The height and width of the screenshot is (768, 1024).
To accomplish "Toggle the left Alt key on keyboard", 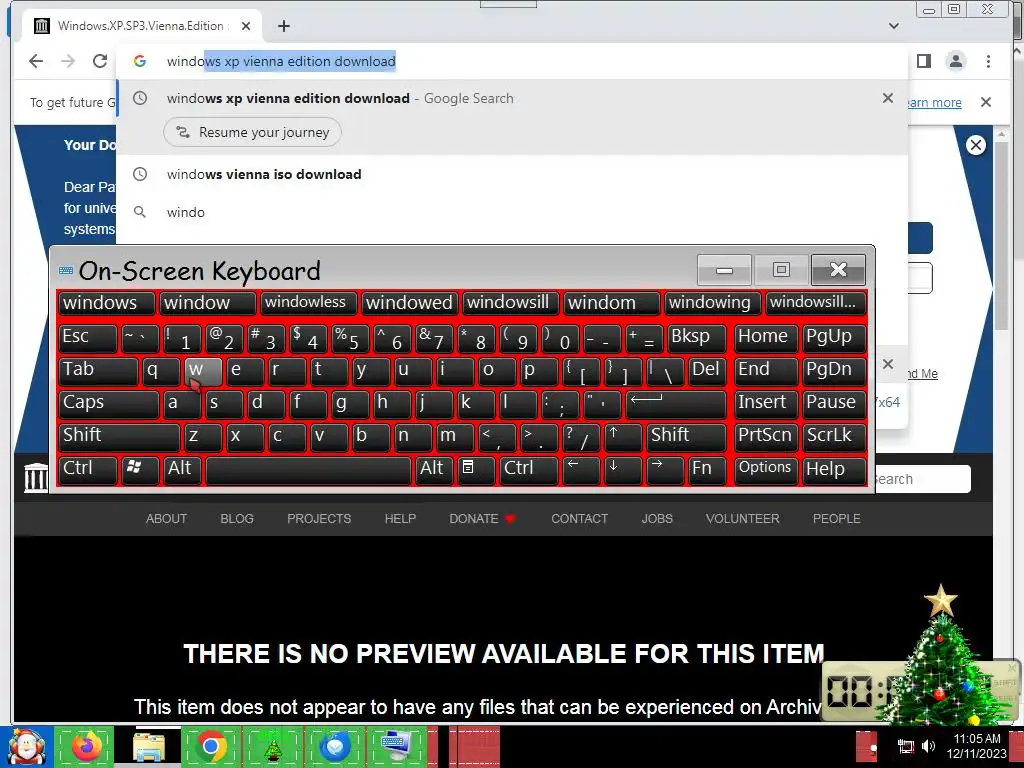I will point(182,470).
